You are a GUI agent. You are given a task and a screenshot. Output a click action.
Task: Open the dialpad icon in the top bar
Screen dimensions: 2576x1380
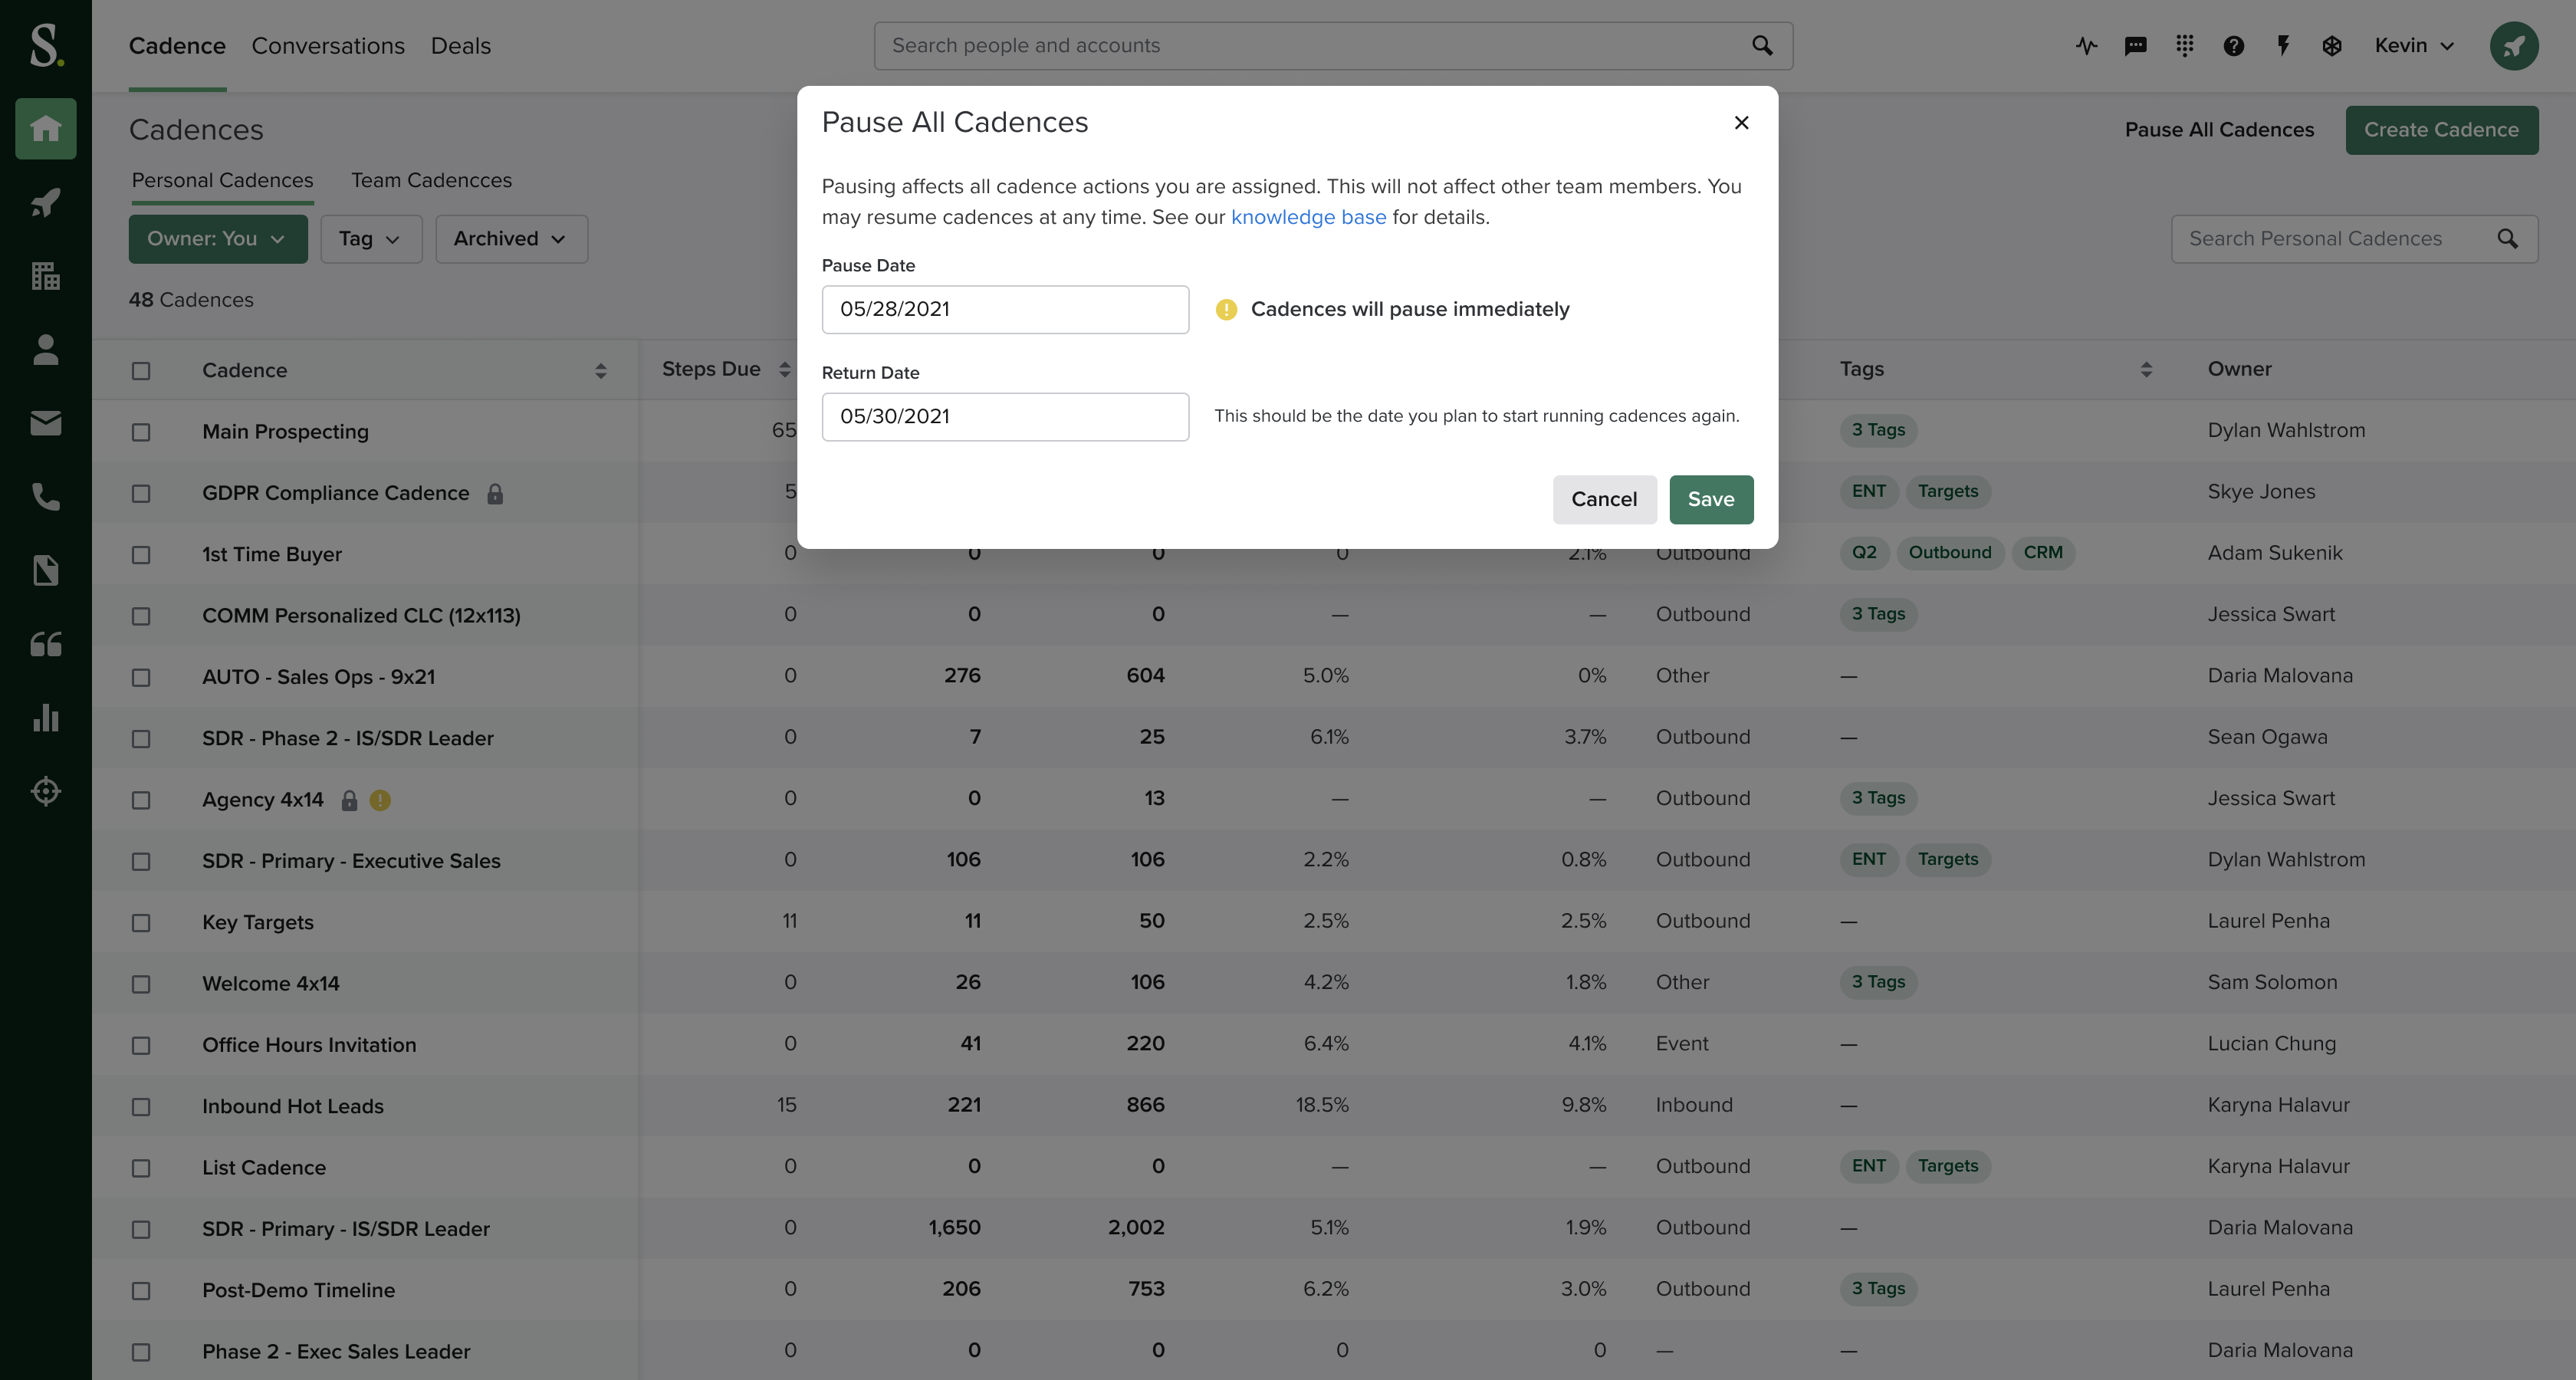pyautogui.click(x=2185, y=45)
